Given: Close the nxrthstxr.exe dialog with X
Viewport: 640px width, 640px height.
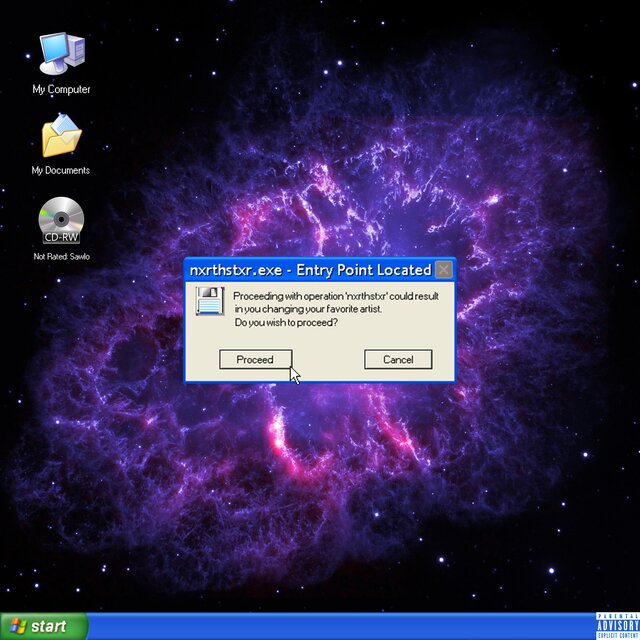Looking at the screenshot, I should click(443, 270).
